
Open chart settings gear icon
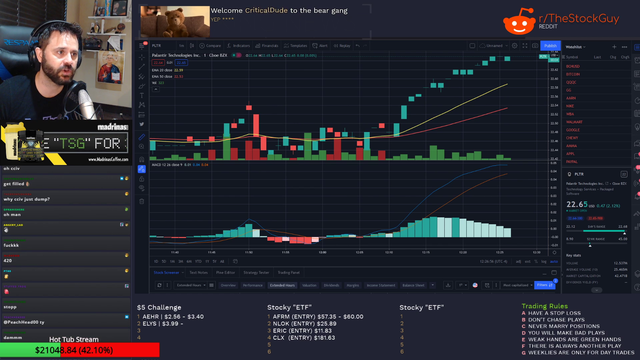point(515,46)
